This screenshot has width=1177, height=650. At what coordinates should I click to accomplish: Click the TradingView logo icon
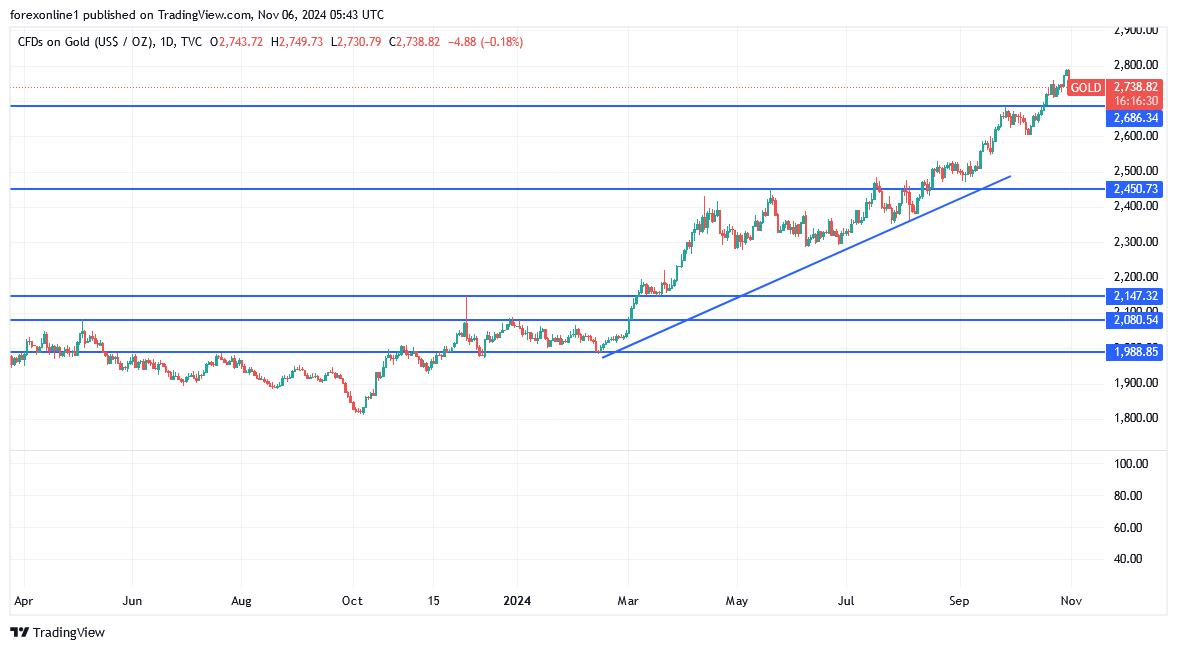(19, 632)
